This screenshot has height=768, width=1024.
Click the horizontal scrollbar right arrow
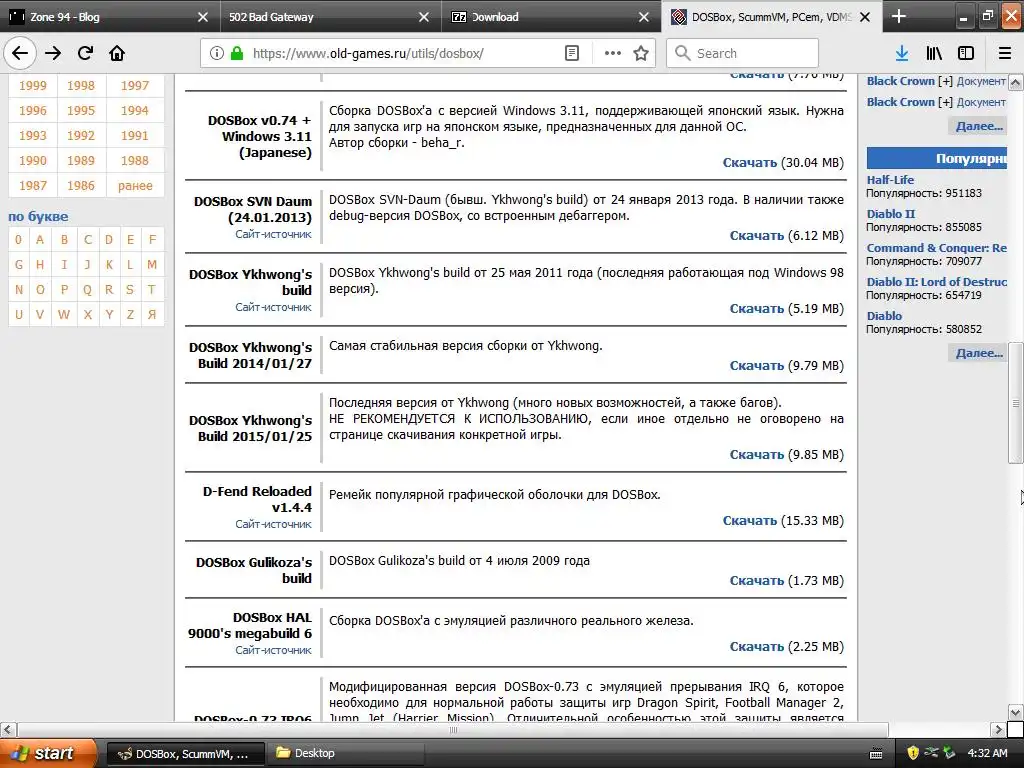click(x=997, y=729)
